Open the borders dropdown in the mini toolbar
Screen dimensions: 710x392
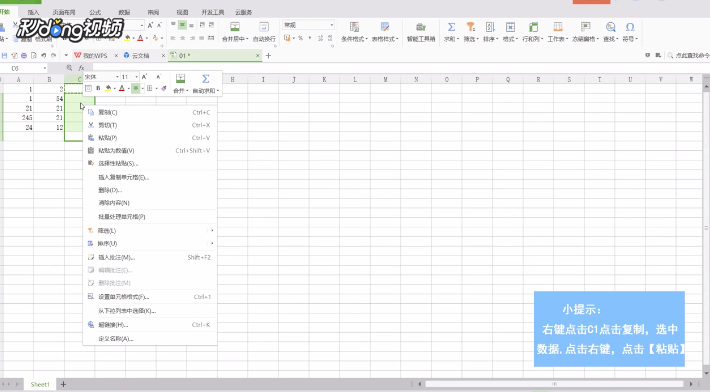coord(156,88)
